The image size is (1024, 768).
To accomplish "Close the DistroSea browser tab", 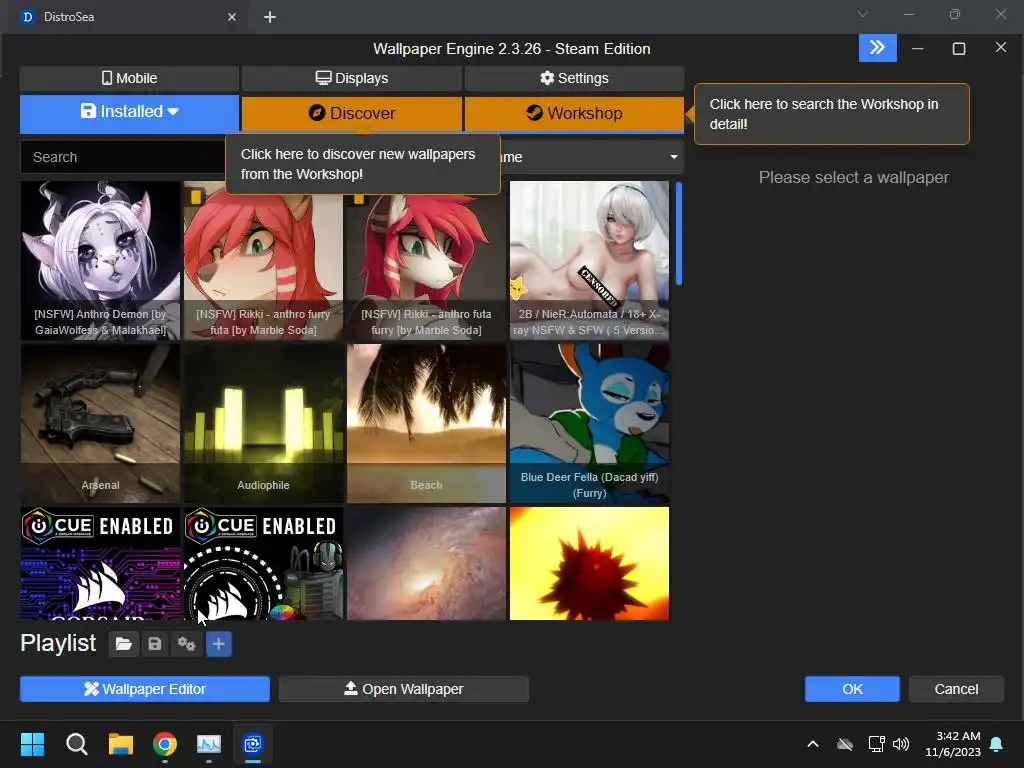I will [232, 17].
